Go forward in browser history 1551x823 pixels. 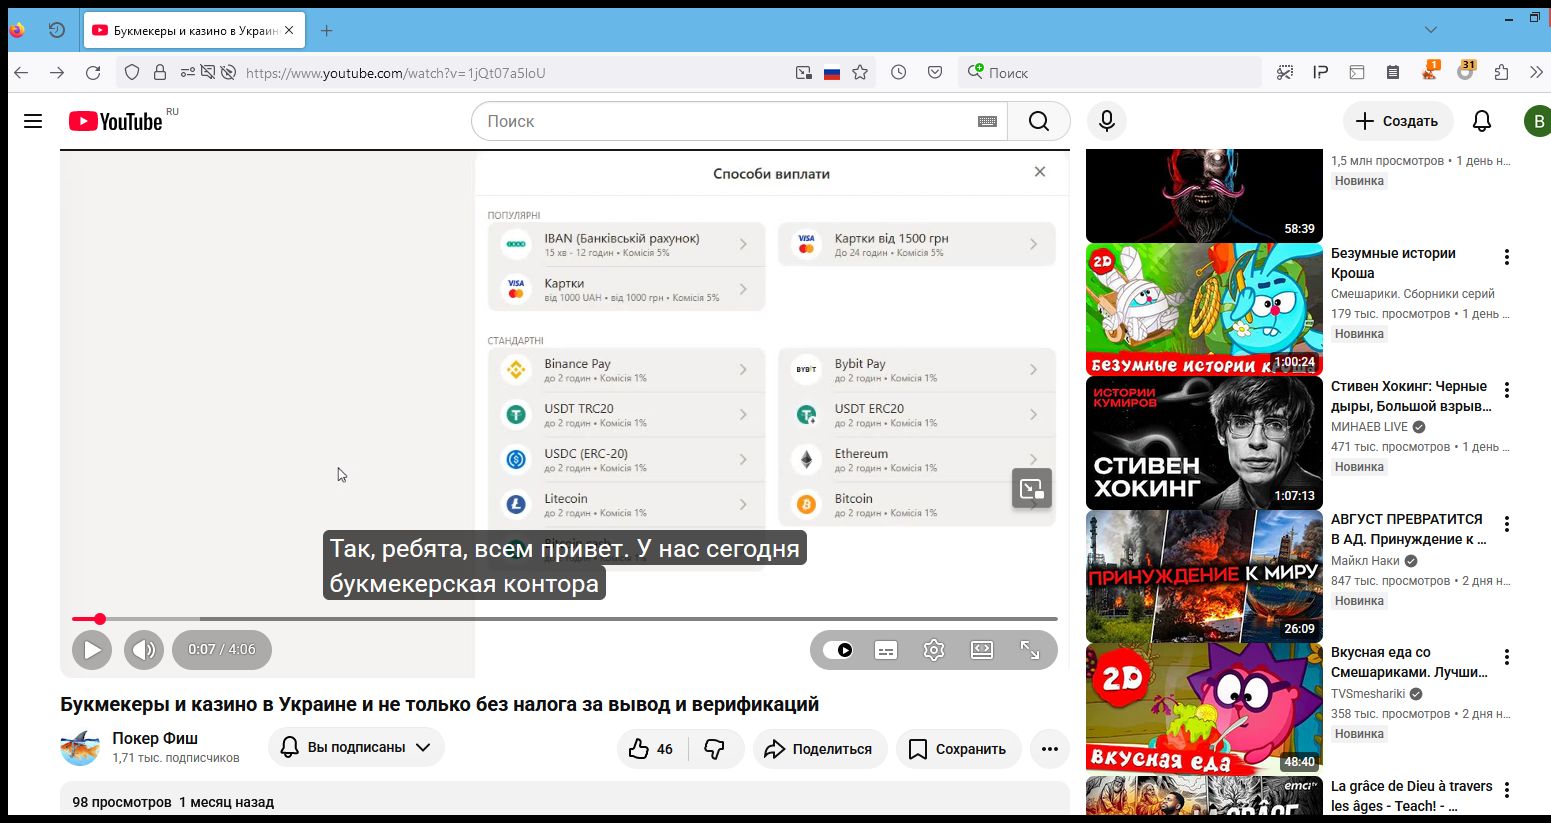click(x=57, y=72)
